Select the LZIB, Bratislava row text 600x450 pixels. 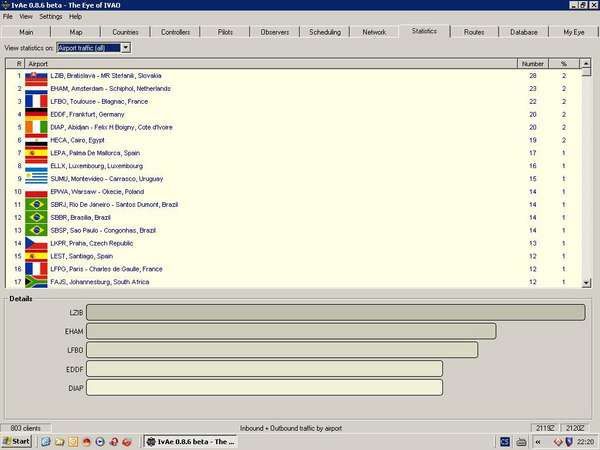pos(106,76)
